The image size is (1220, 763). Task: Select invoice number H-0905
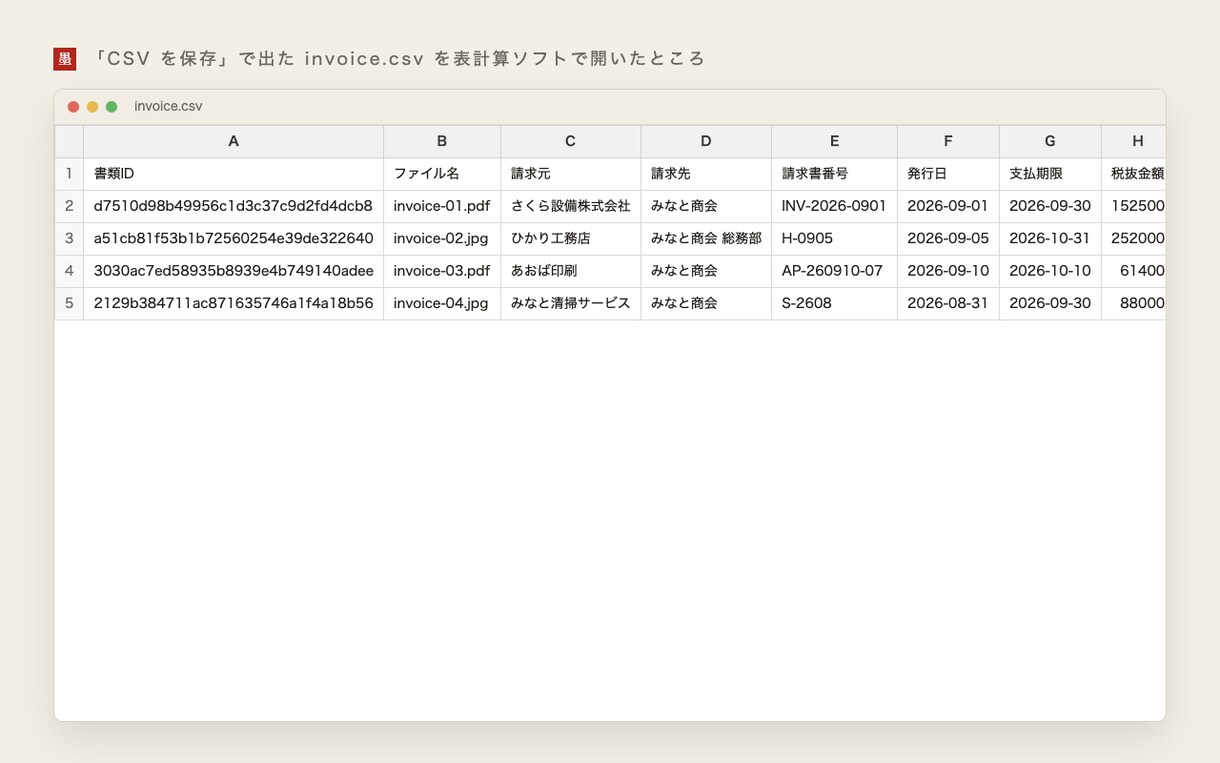pyautogui.click(x=834, y=239)
